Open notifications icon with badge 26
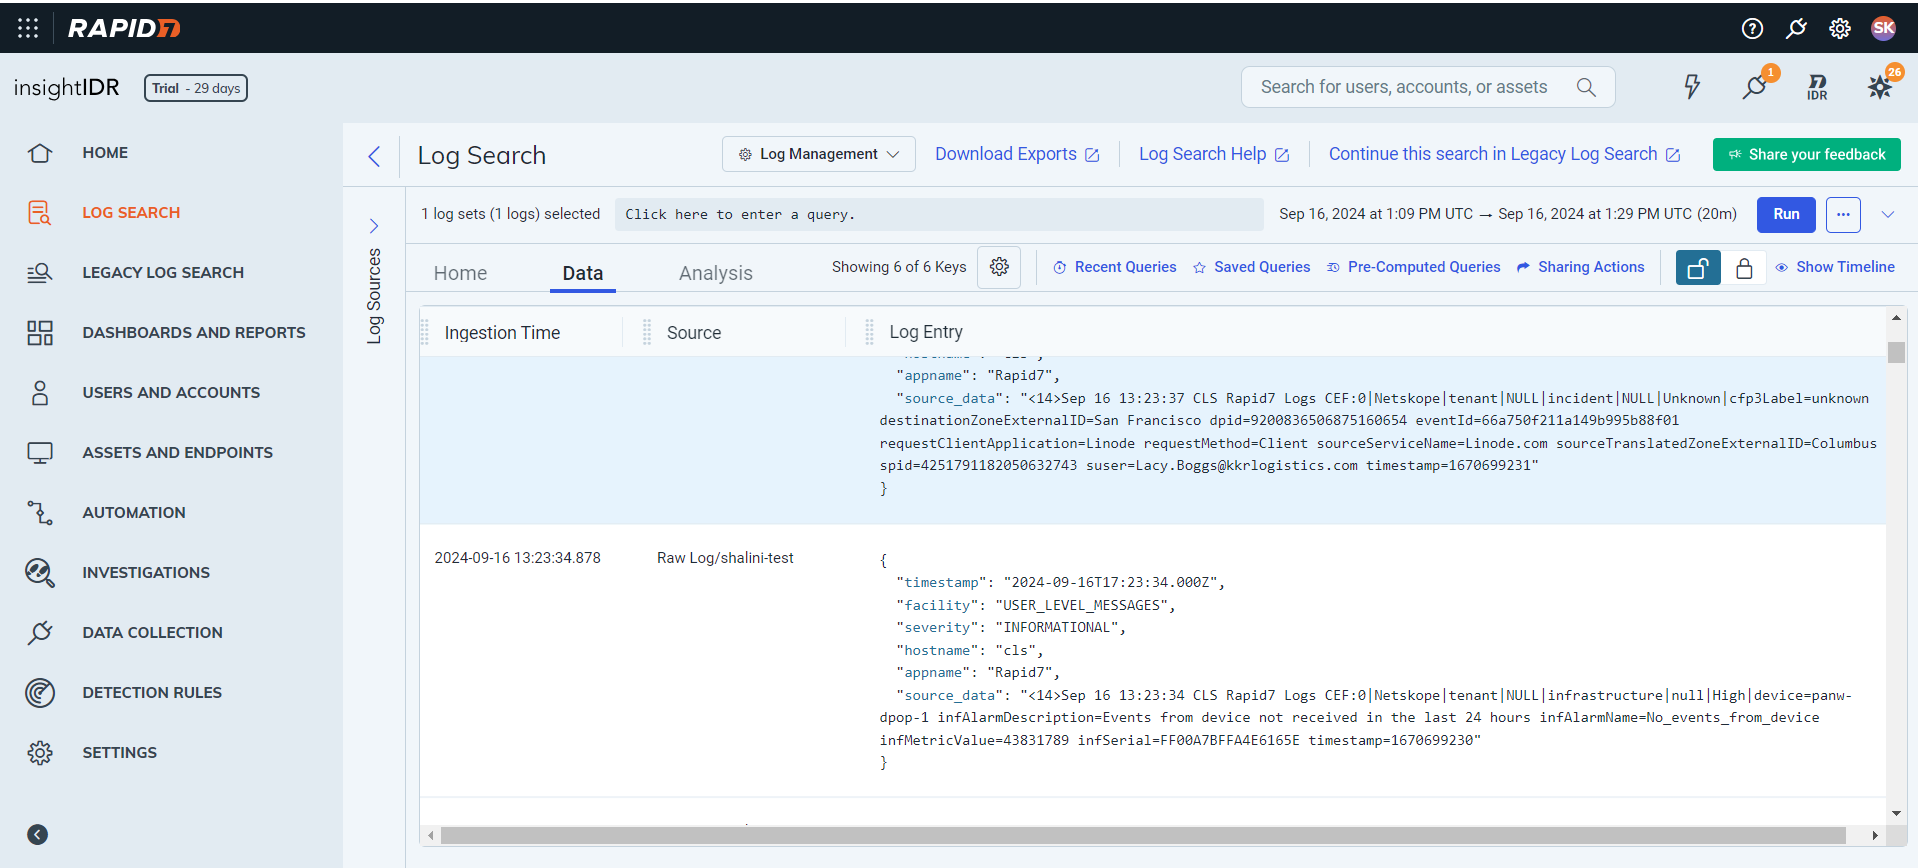The width and height of the screenshot is (1918, 868). tap(1880, 87)
